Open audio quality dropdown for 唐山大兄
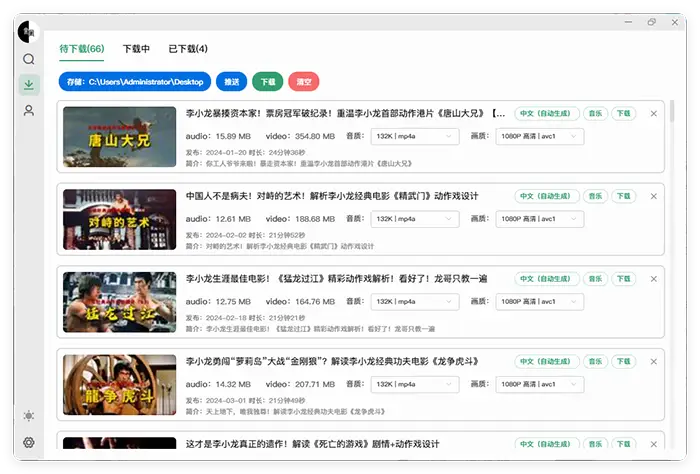This screenshot has height=474, width=700. coord(415,136)
